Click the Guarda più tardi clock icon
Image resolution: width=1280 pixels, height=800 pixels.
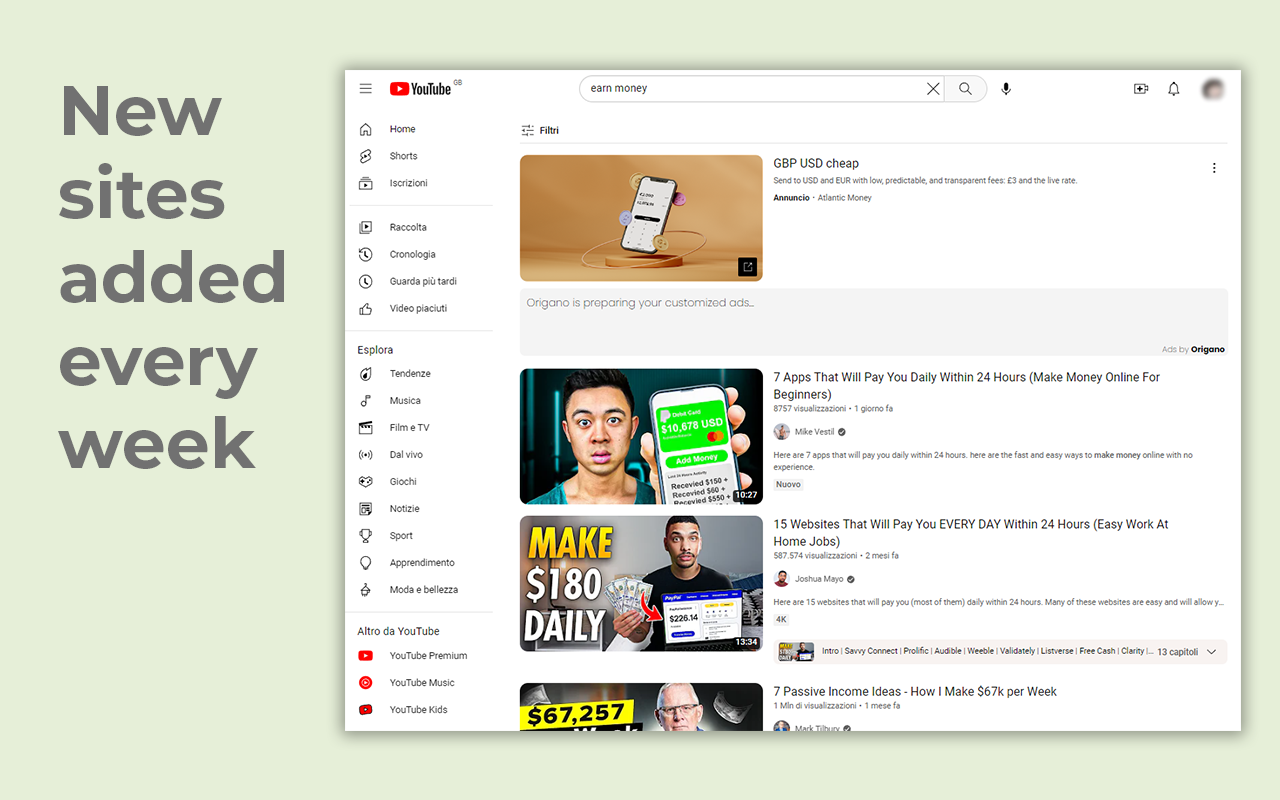point(366,281)
